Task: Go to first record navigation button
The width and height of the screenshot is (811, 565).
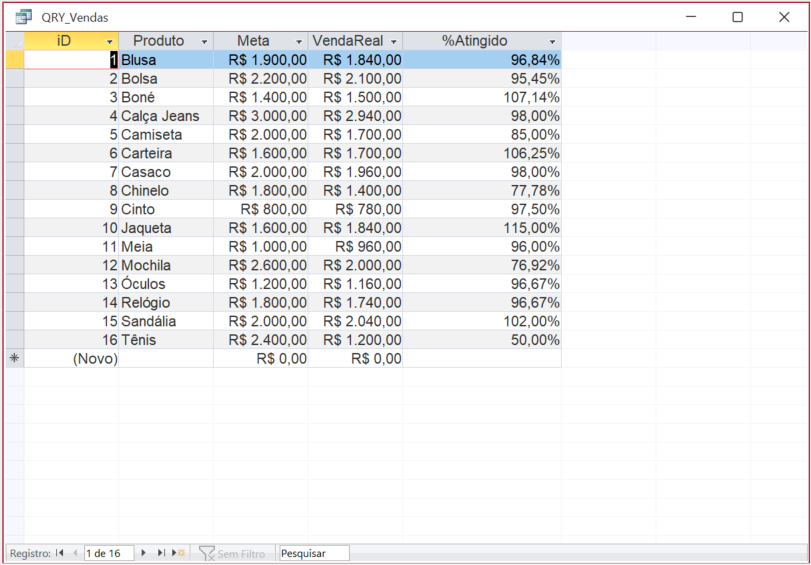Action: 60,553
